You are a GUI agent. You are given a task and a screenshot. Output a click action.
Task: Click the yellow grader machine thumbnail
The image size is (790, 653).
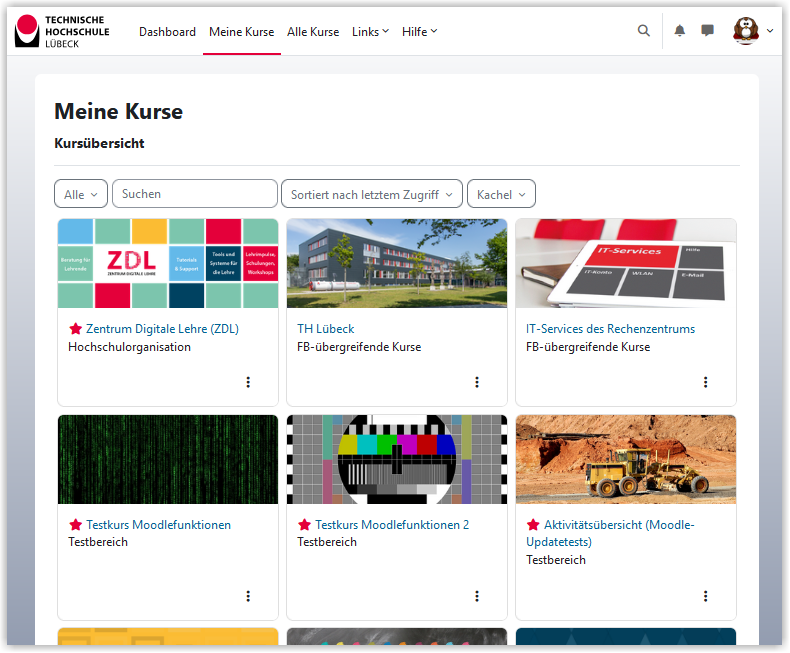[x=626, y=460]
